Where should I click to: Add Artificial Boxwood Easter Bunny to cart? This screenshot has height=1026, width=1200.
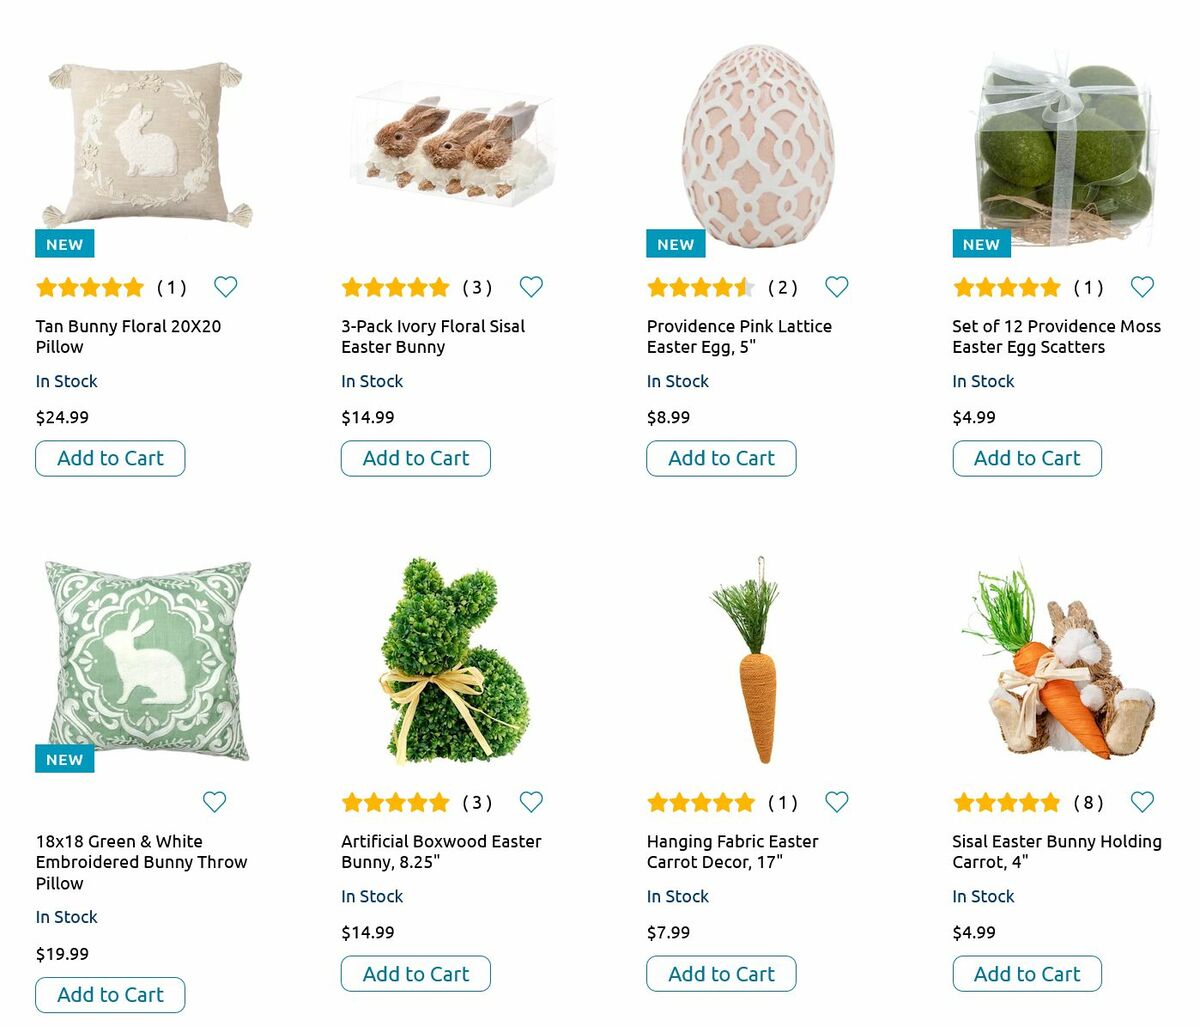click(416, 974)
